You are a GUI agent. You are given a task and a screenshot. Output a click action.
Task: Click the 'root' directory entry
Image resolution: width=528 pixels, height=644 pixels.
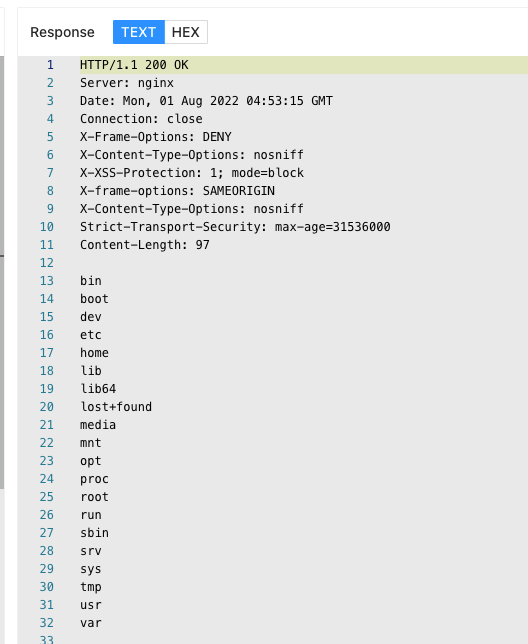[x=94, y=497]
